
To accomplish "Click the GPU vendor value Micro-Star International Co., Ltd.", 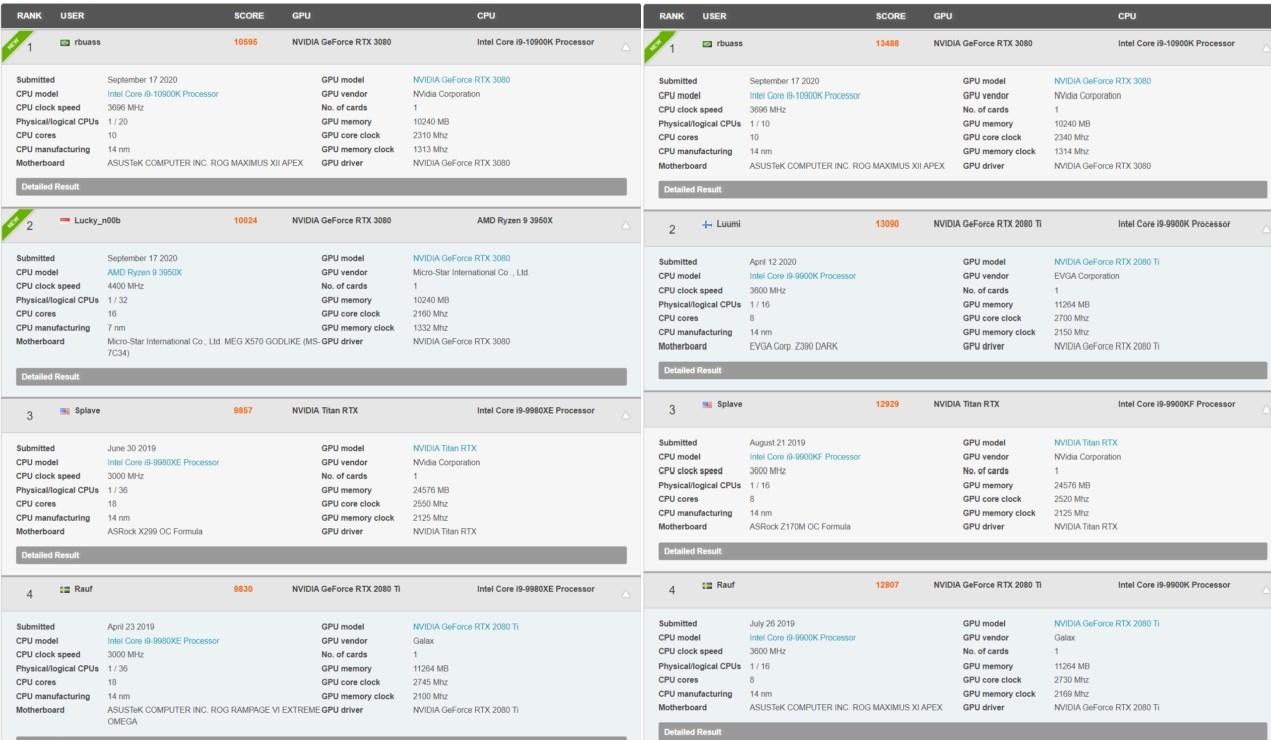I will tap(471, 272).
